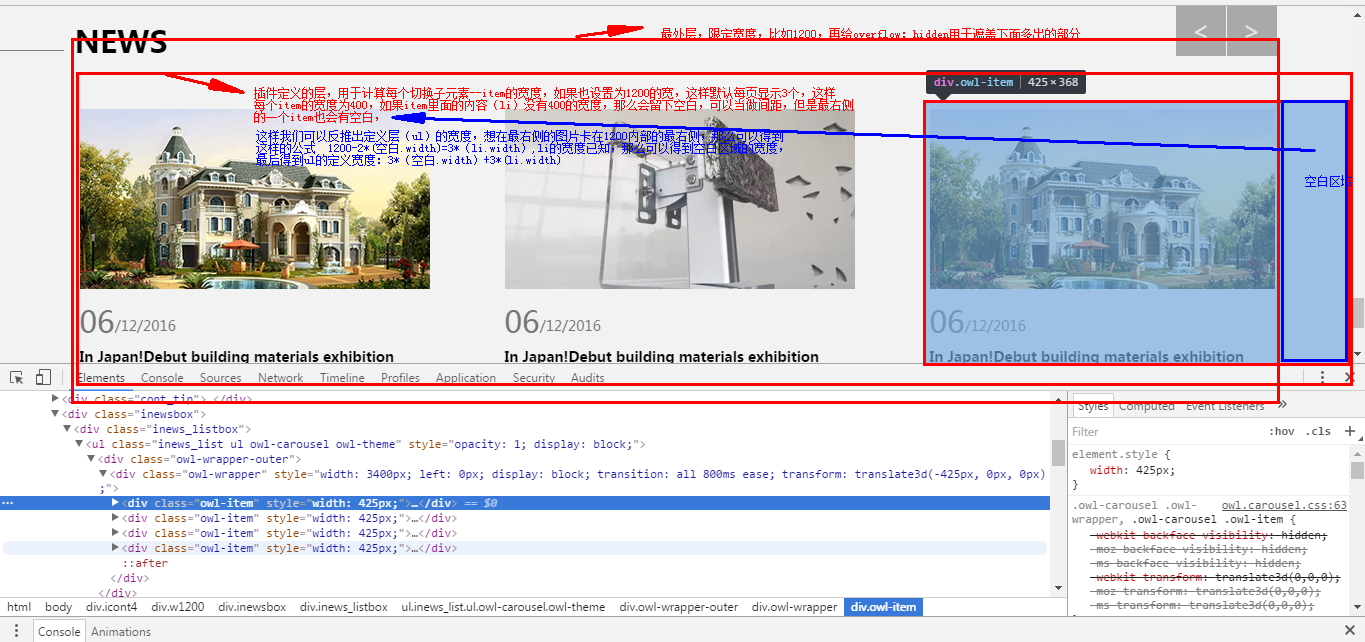This screenshot has width=1365, height=642.
Task: Activate the inspect element picker icon
Action: tap(17, 377)
